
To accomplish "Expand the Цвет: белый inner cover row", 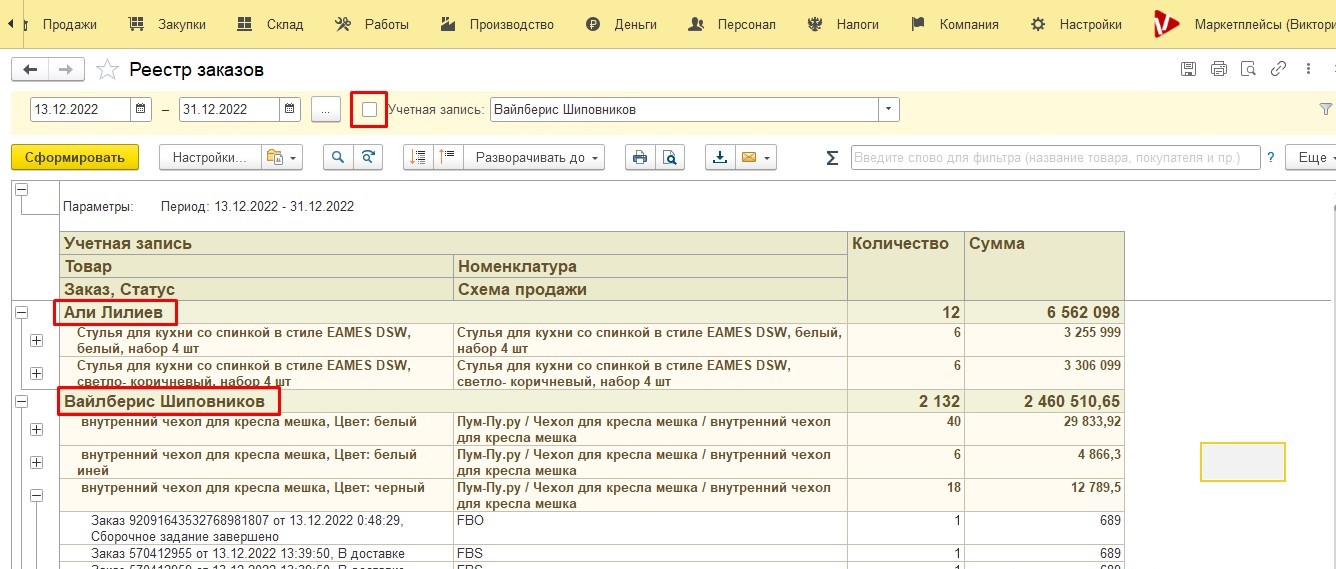I will tap(37, 429).
